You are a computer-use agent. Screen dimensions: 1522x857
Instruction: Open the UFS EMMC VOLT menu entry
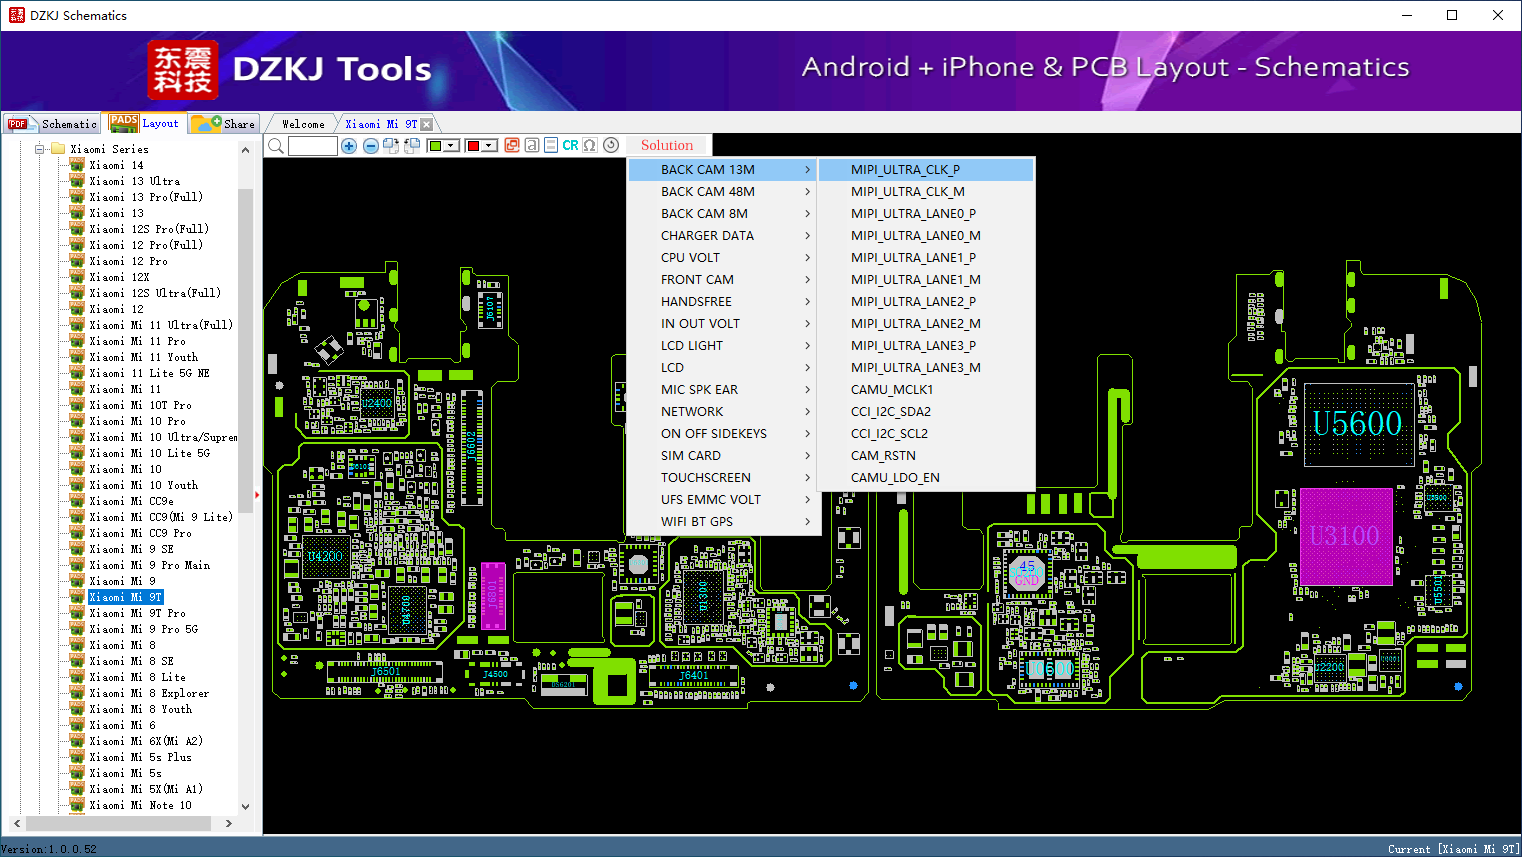[x=724, y=500]
